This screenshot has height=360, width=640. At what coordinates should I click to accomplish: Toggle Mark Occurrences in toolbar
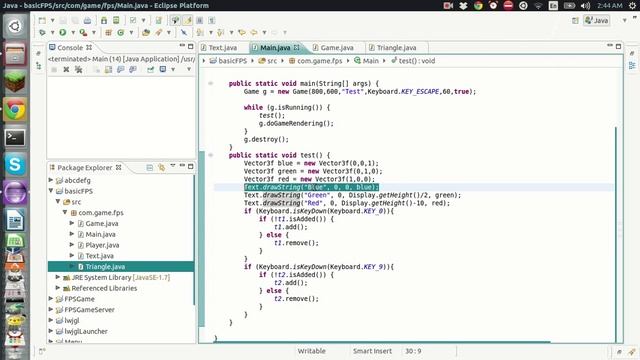pyautogui.click(x=187, y=20)
